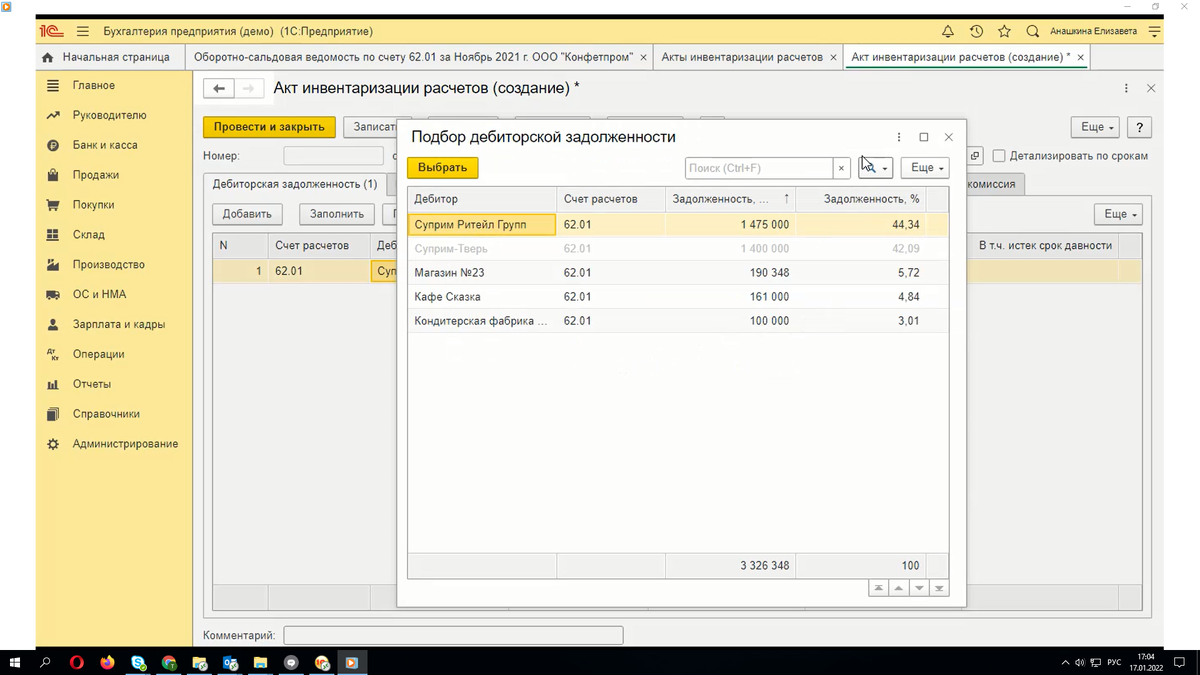
Task: Navigate back with the left arrow button
Action: (x=219, y=89)
